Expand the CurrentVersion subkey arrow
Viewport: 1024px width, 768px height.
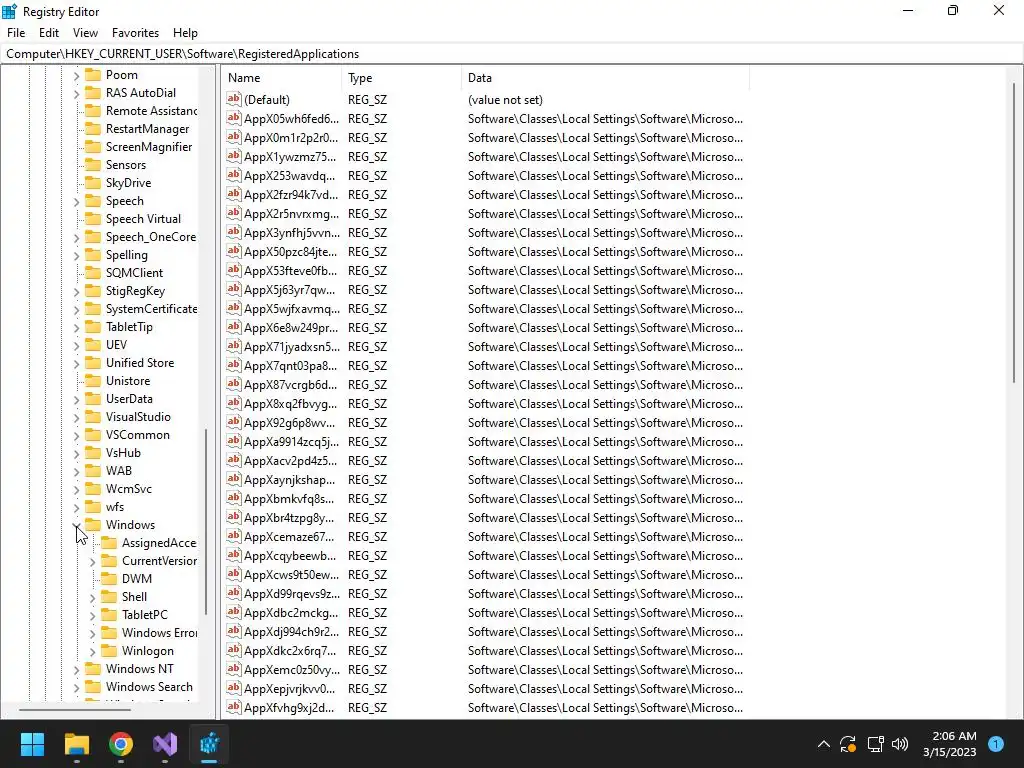pyautogui.click(x=92, y=562)
